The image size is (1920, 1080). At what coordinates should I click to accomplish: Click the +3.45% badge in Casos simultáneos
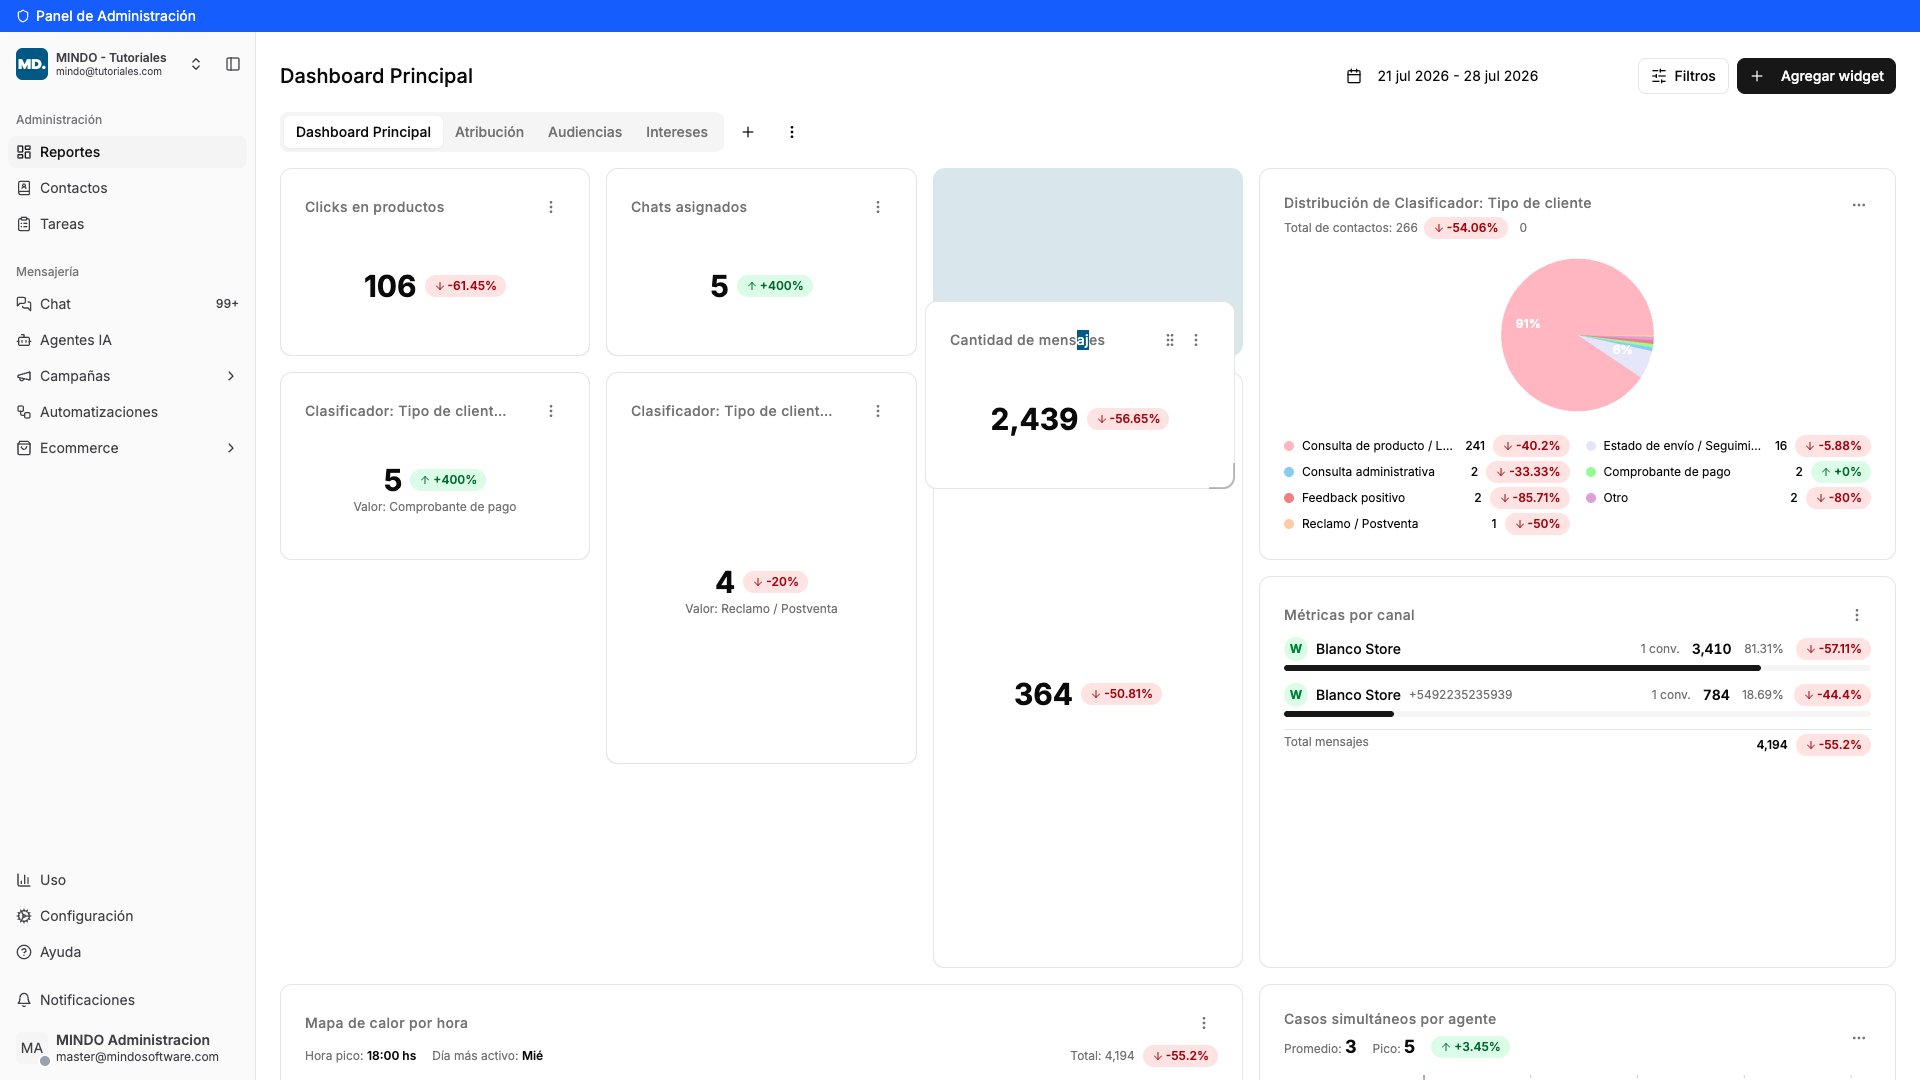click(1470, 1047)
